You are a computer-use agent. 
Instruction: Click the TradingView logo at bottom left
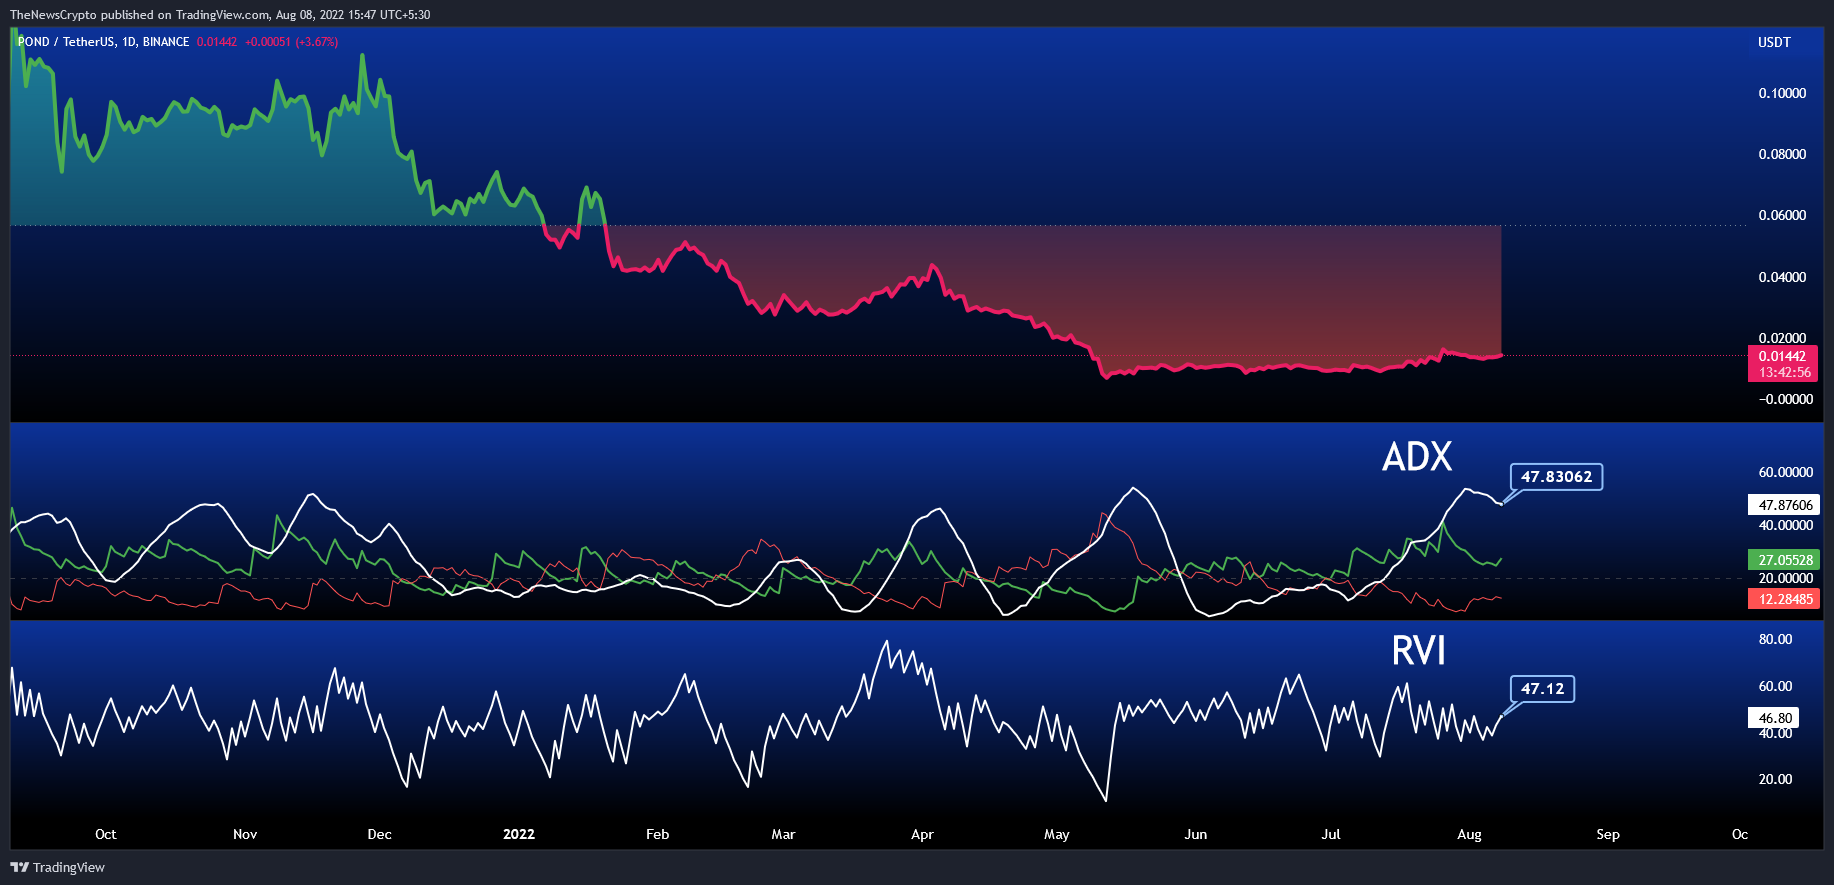click(57, 867)
